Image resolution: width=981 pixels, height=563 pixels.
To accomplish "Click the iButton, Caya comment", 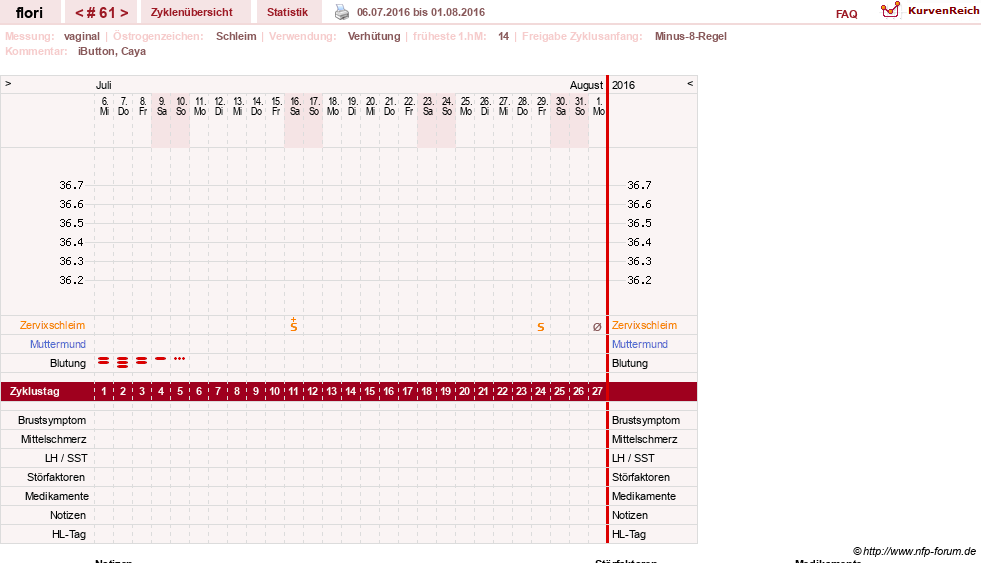I will pos(112,51).
